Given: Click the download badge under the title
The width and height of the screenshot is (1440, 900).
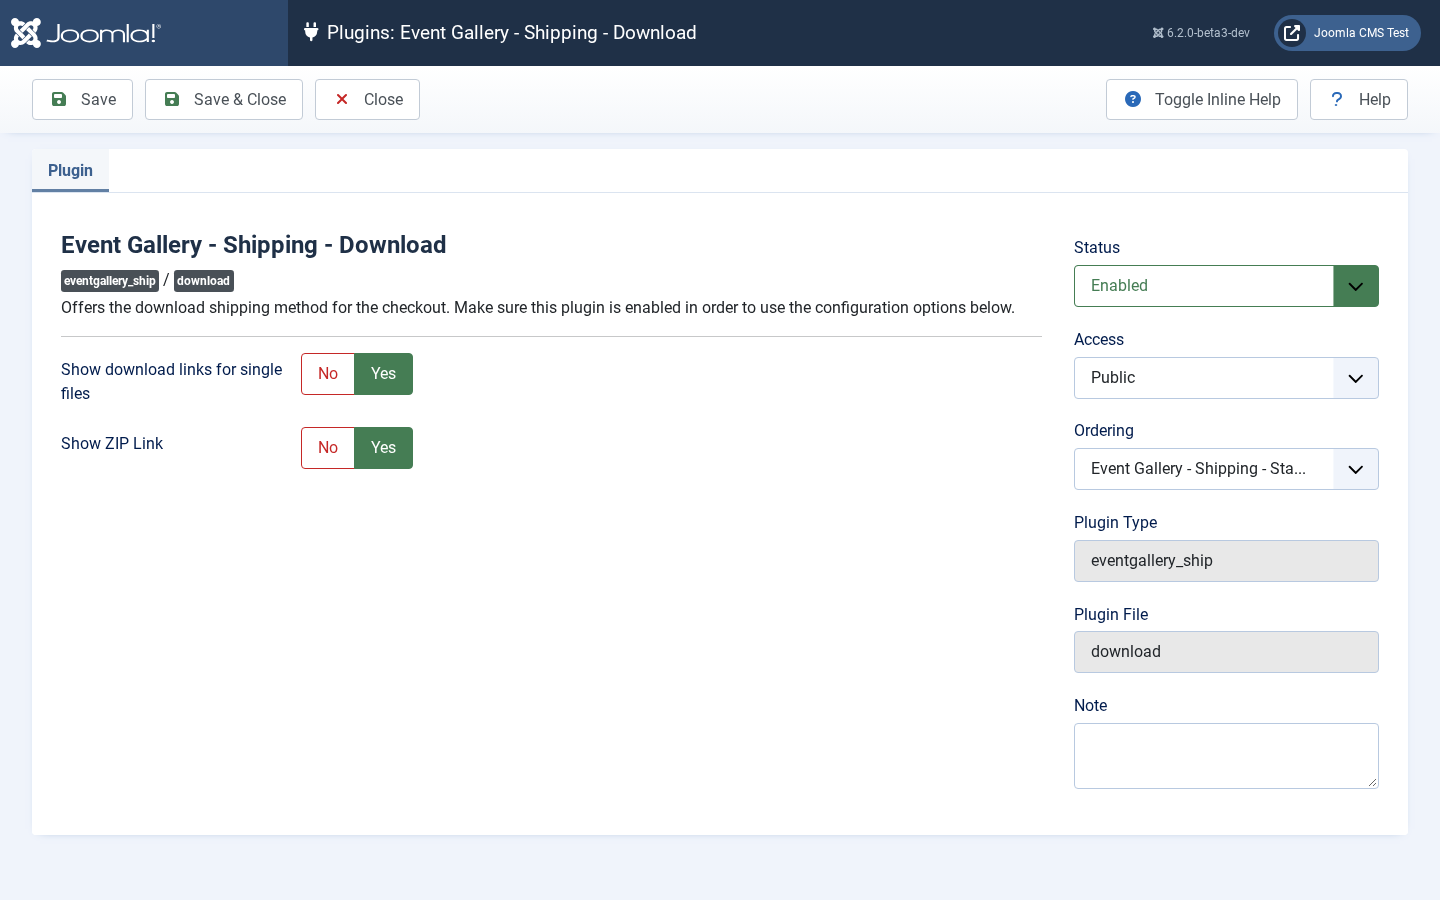Looking at the screenshot, I should point(204,281).
